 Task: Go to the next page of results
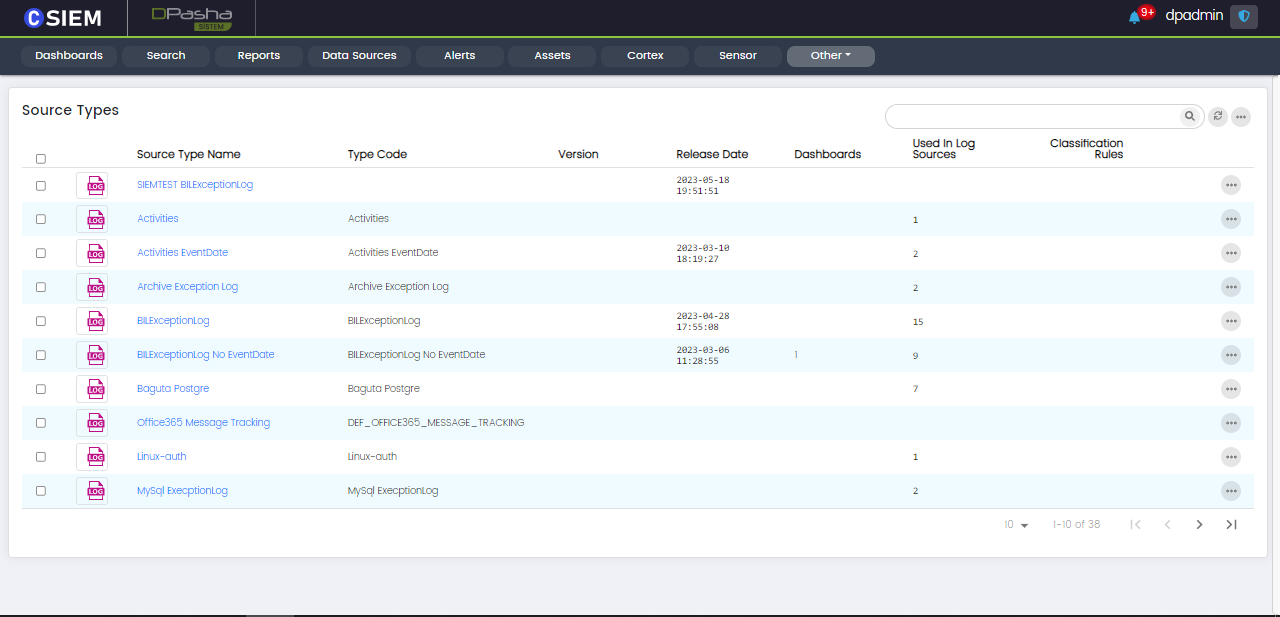pyautogui.click(x=1199, y=525)
